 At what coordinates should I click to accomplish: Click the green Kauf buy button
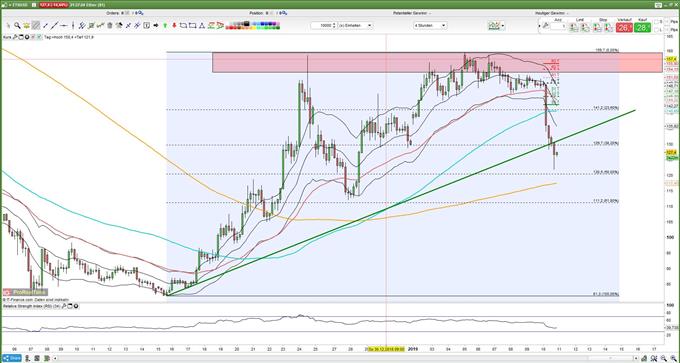(642, 28)
